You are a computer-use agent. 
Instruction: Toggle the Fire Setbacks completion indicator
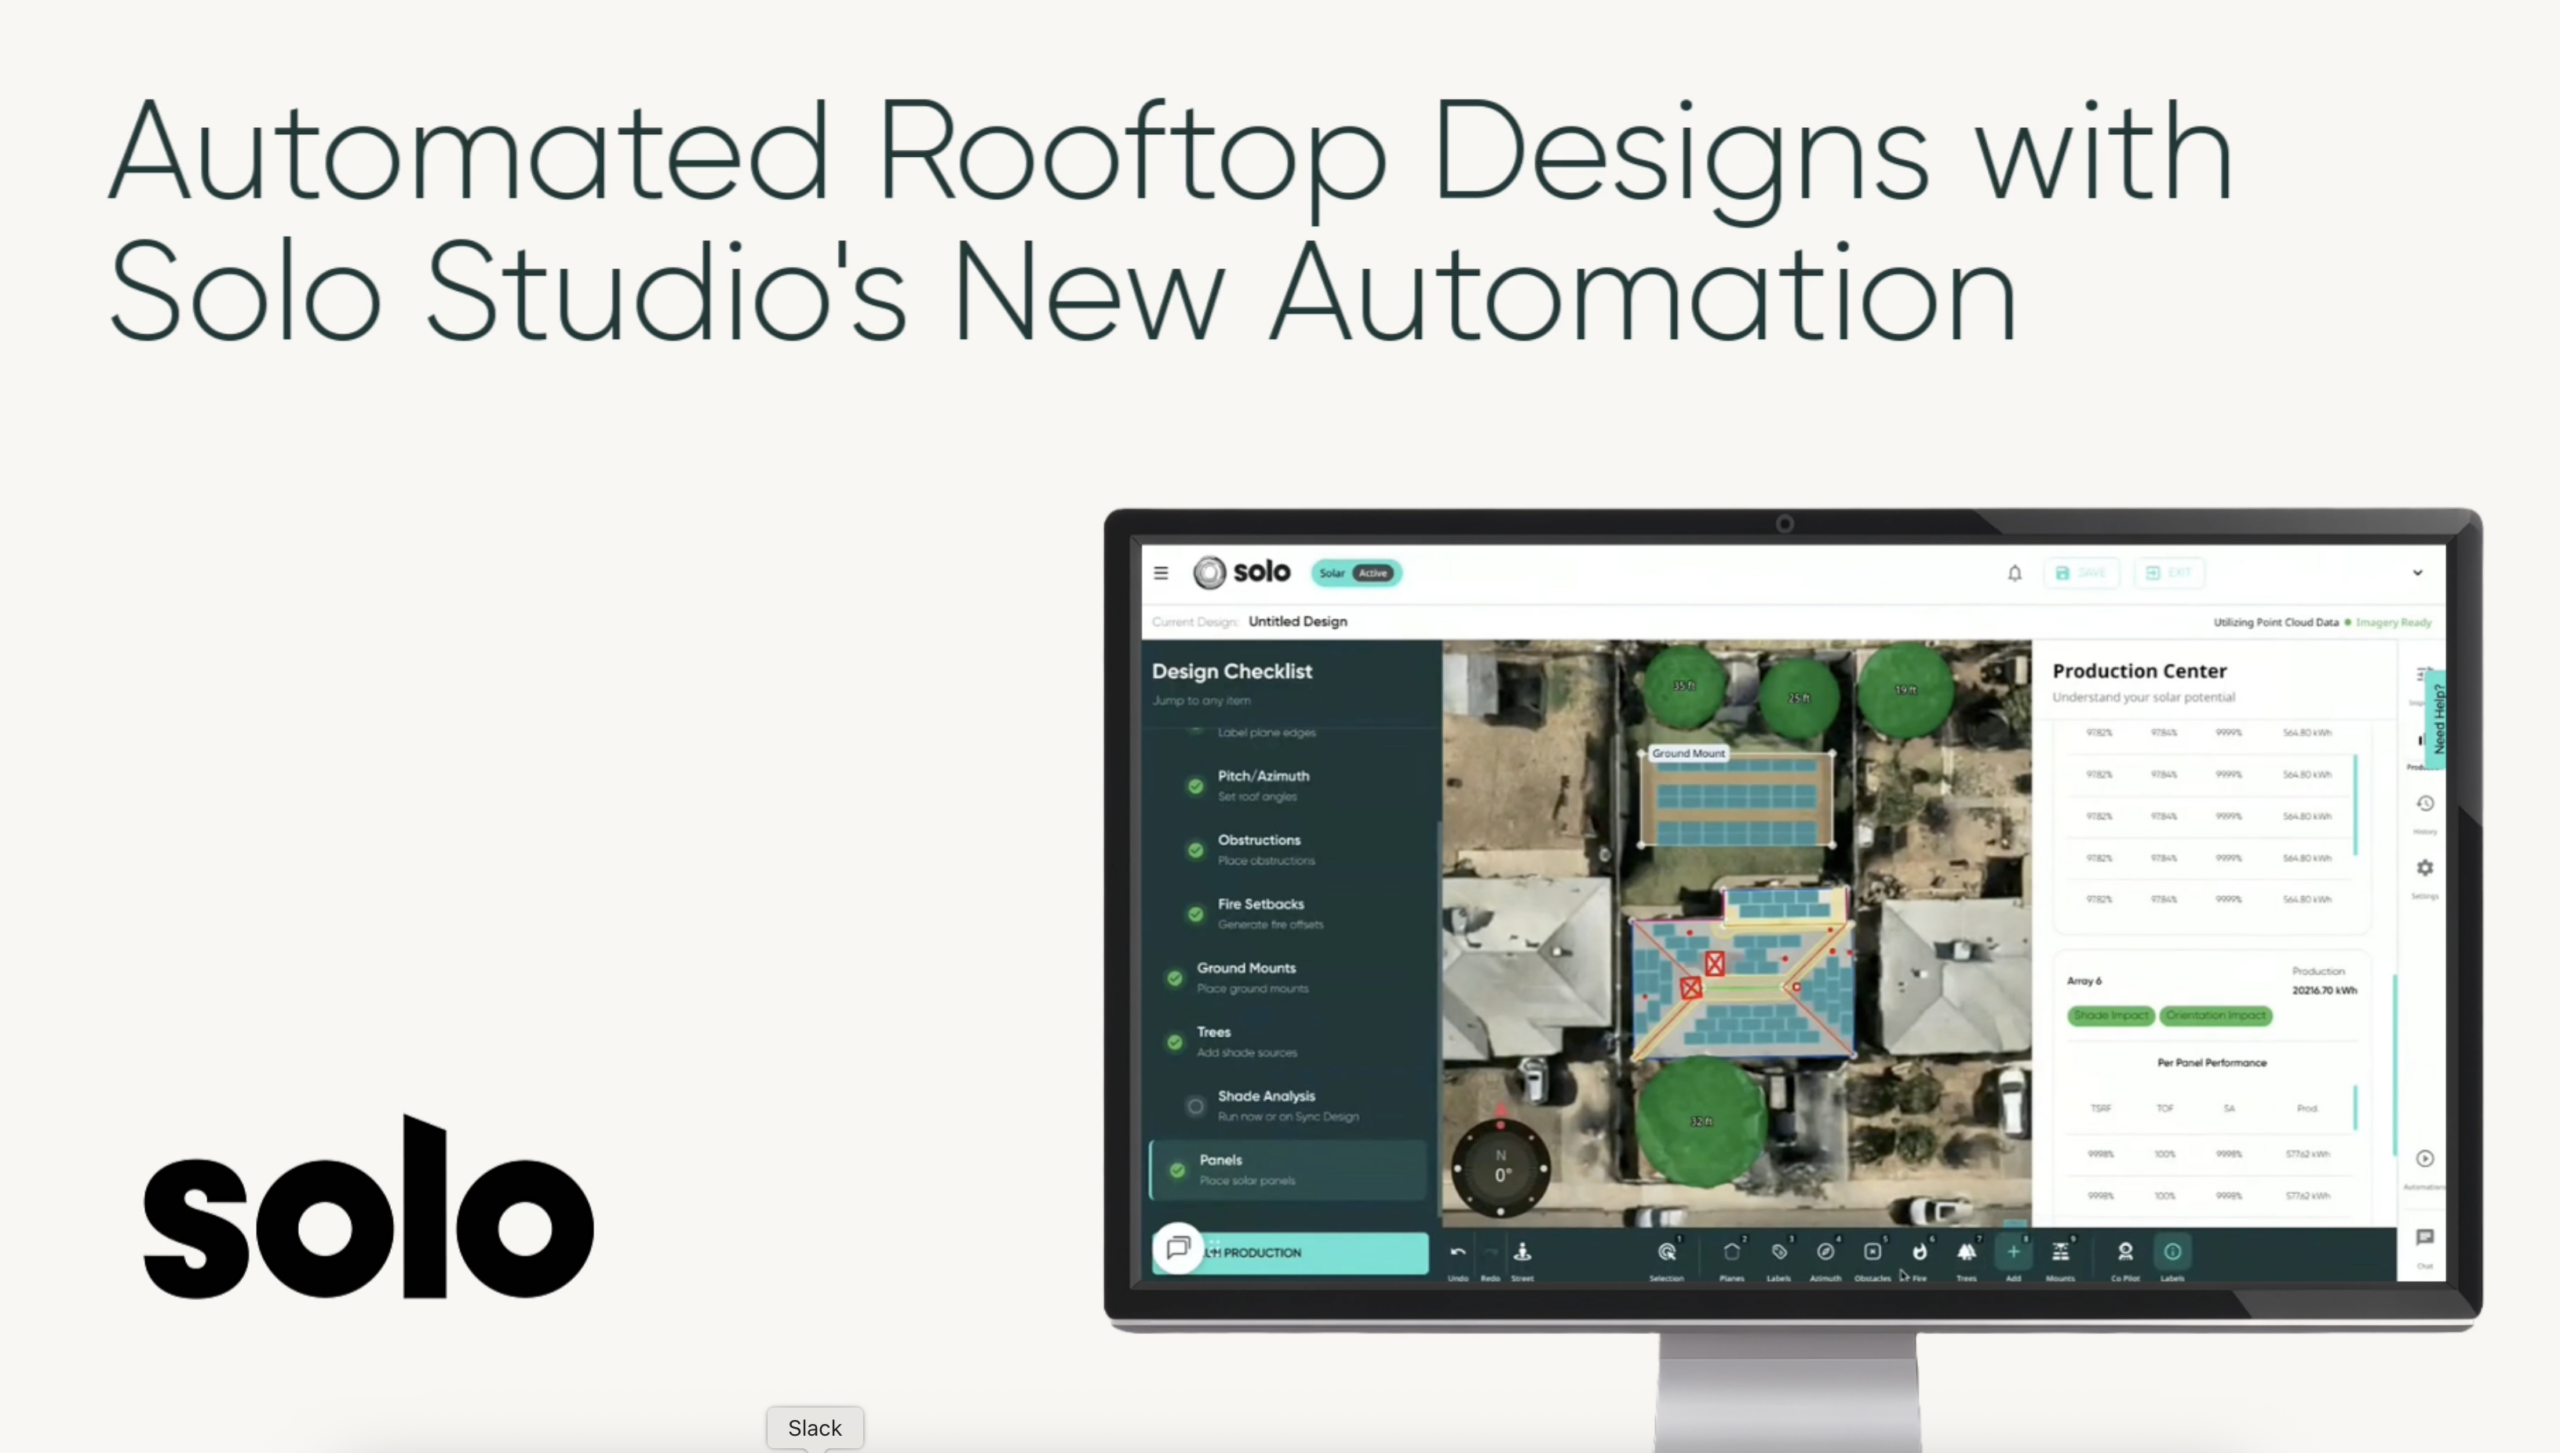click(x=1194, y=914)
